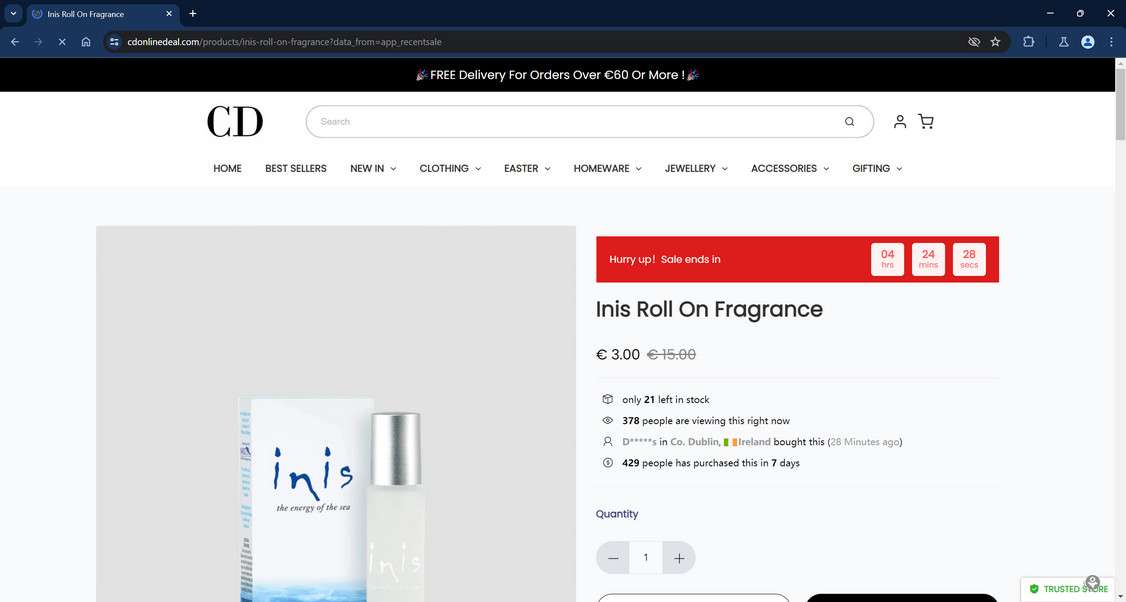Click the Inis Roll On Fragrance title
1126x602 pixels.
(x=709, y=310)
